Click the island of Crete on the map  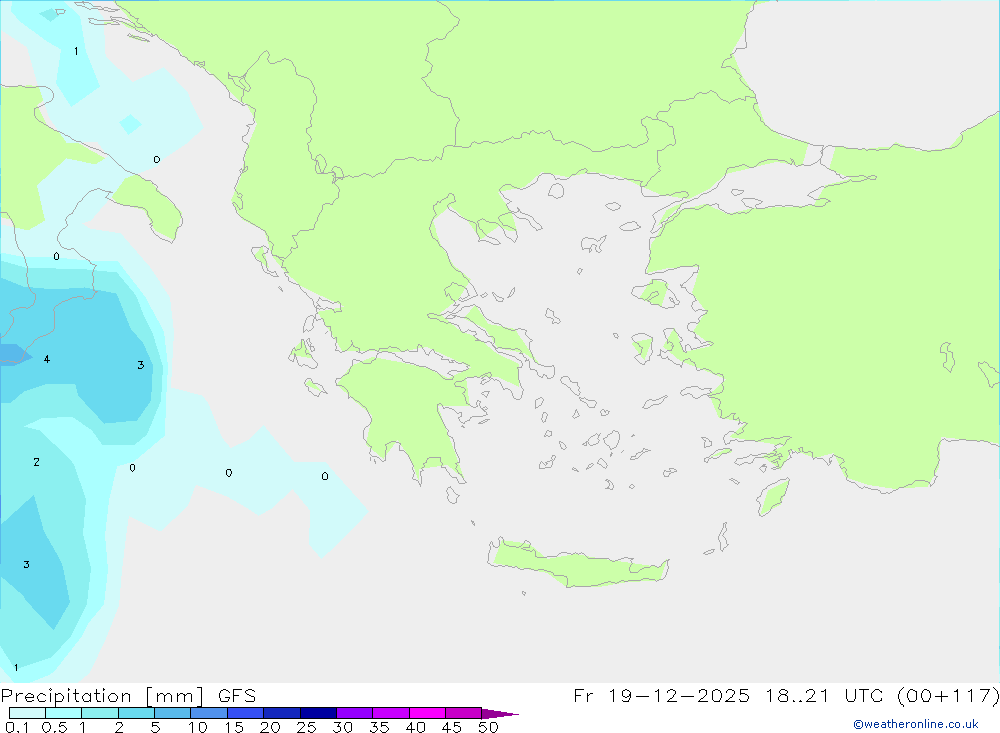pos(579,564)
